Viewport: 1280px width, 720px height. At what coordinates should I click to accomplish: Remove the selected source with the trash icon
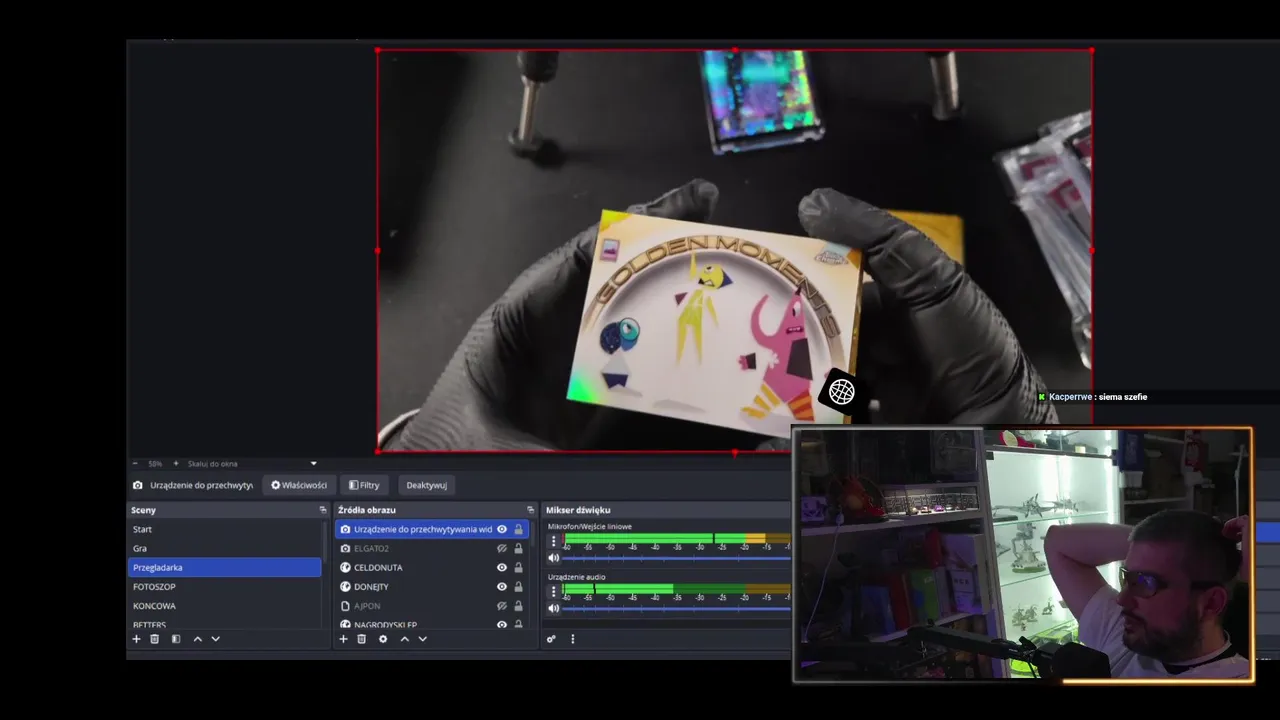pos(361,639)
